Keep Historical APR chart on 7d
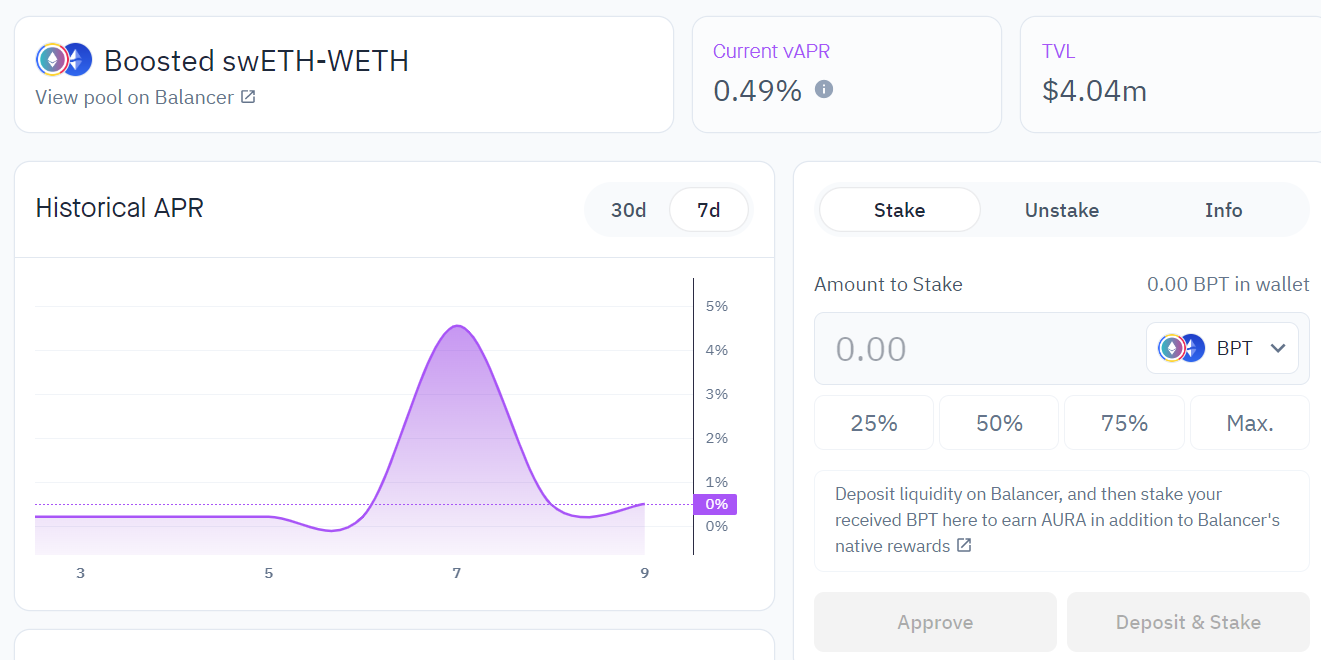The width and height of the screenshot is (1321, 660). pos(708,210)
